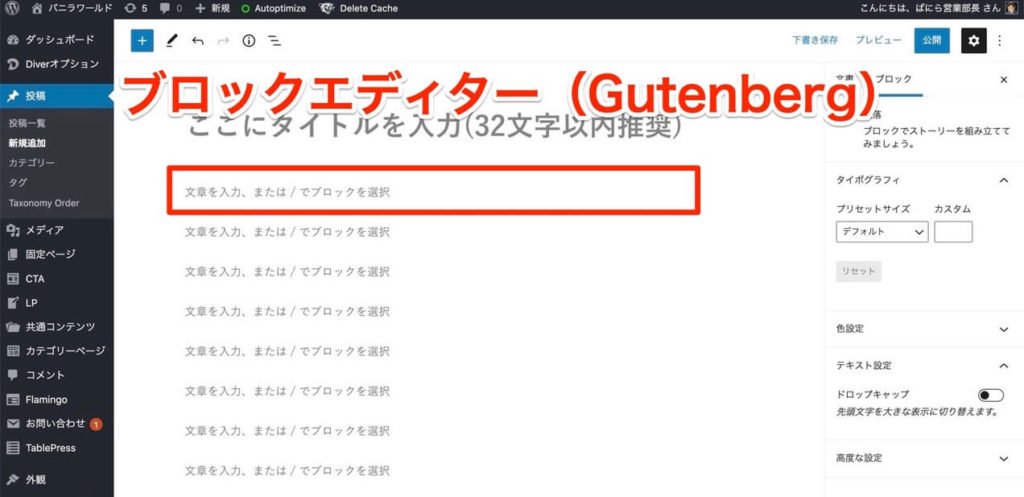
Task: Open タグ submenu item
Action: click(18, 182)
